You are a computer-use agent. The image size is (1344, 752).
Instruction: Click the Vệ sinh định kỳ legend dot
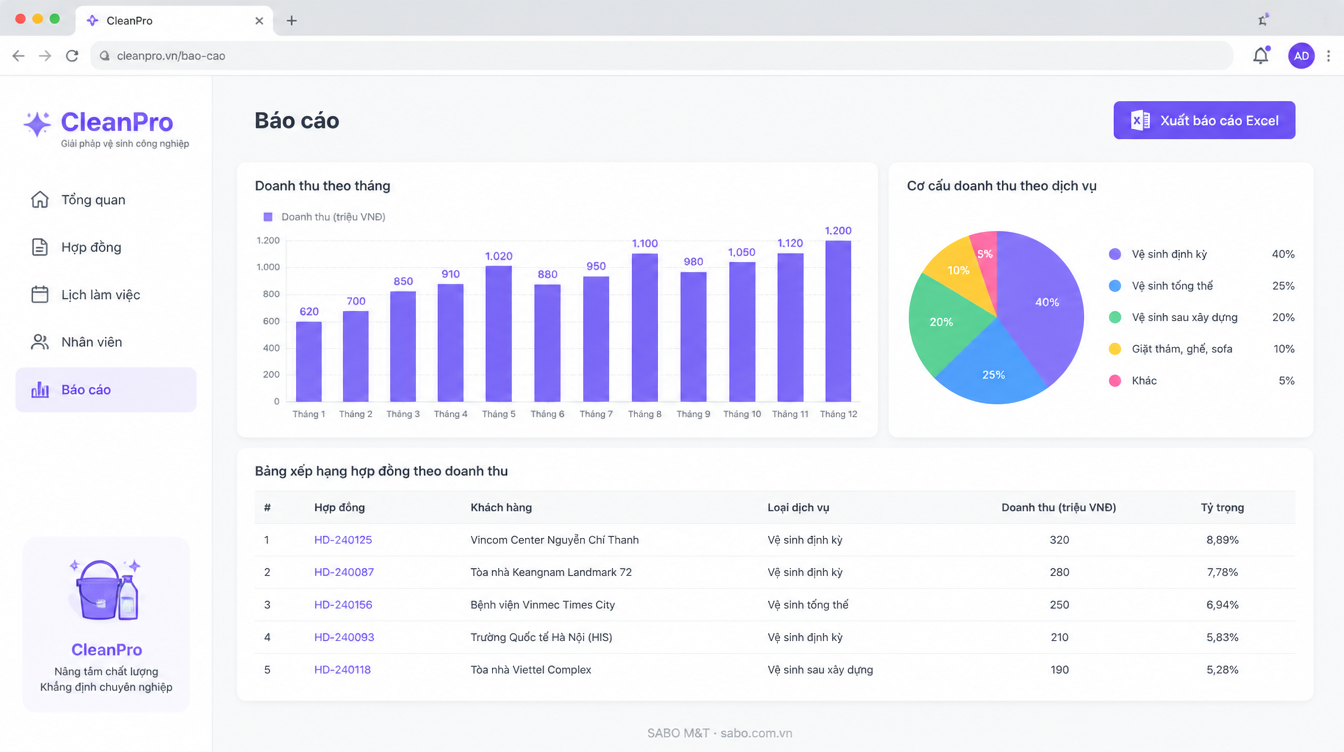1115,254
